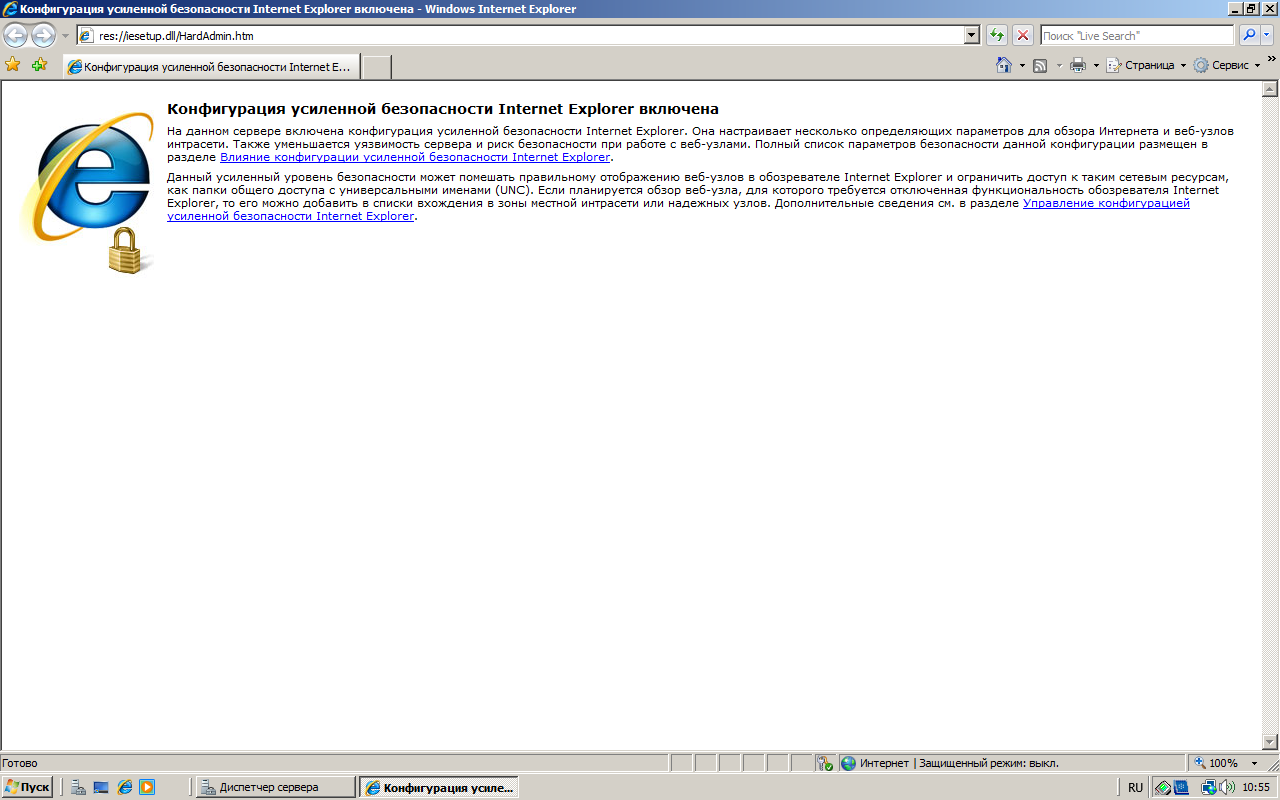Refresh the page with green arrows icon

tap(997, 36)
